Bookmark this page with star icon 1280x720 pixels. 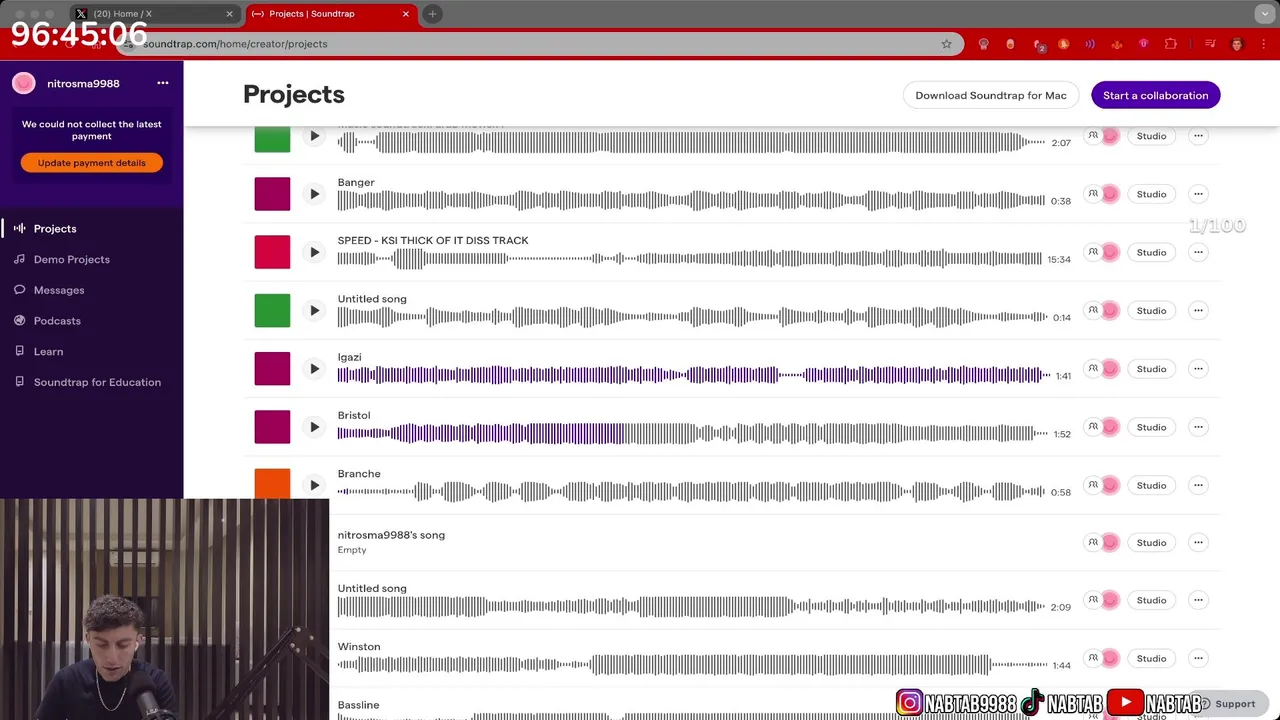tap(946, 44)
